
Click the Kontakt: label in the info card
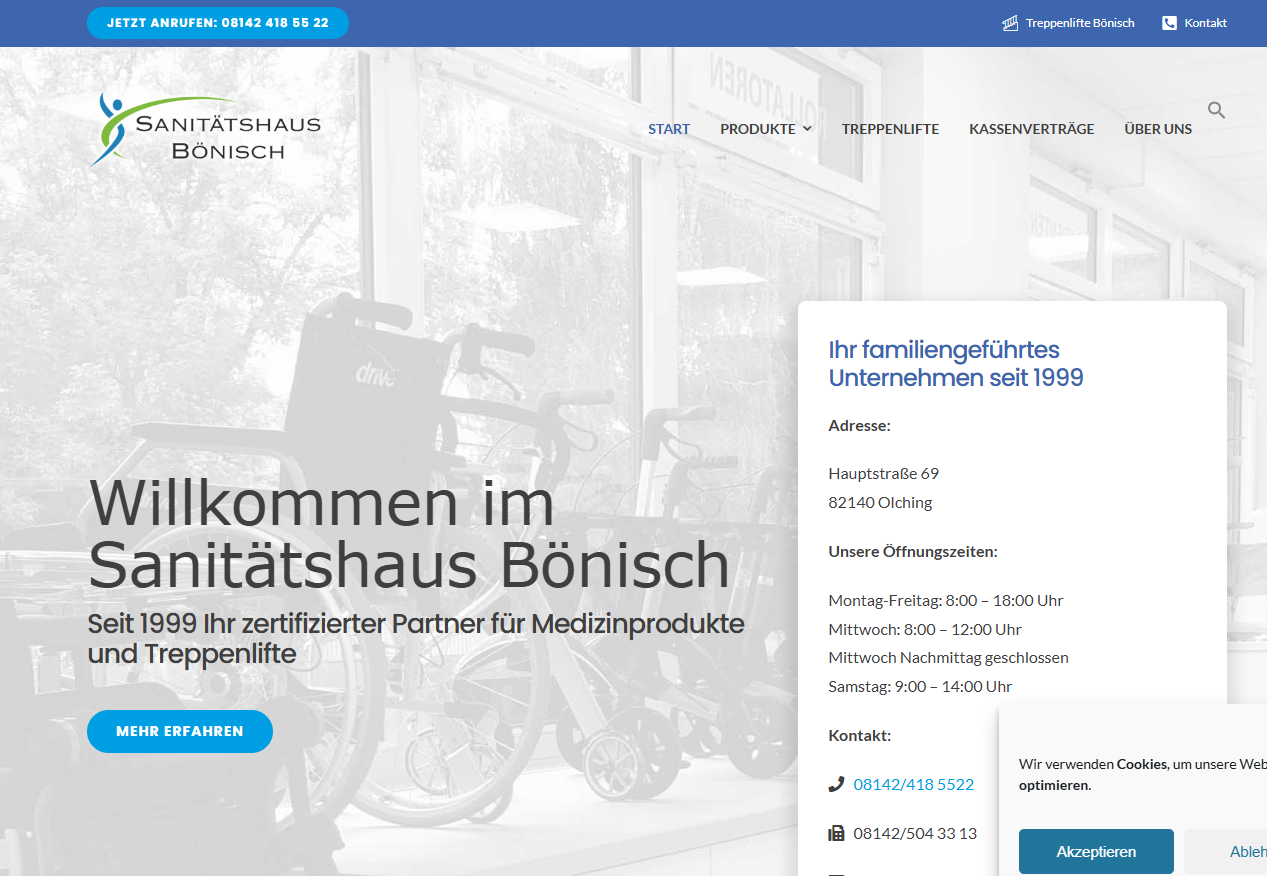(860, 735)
